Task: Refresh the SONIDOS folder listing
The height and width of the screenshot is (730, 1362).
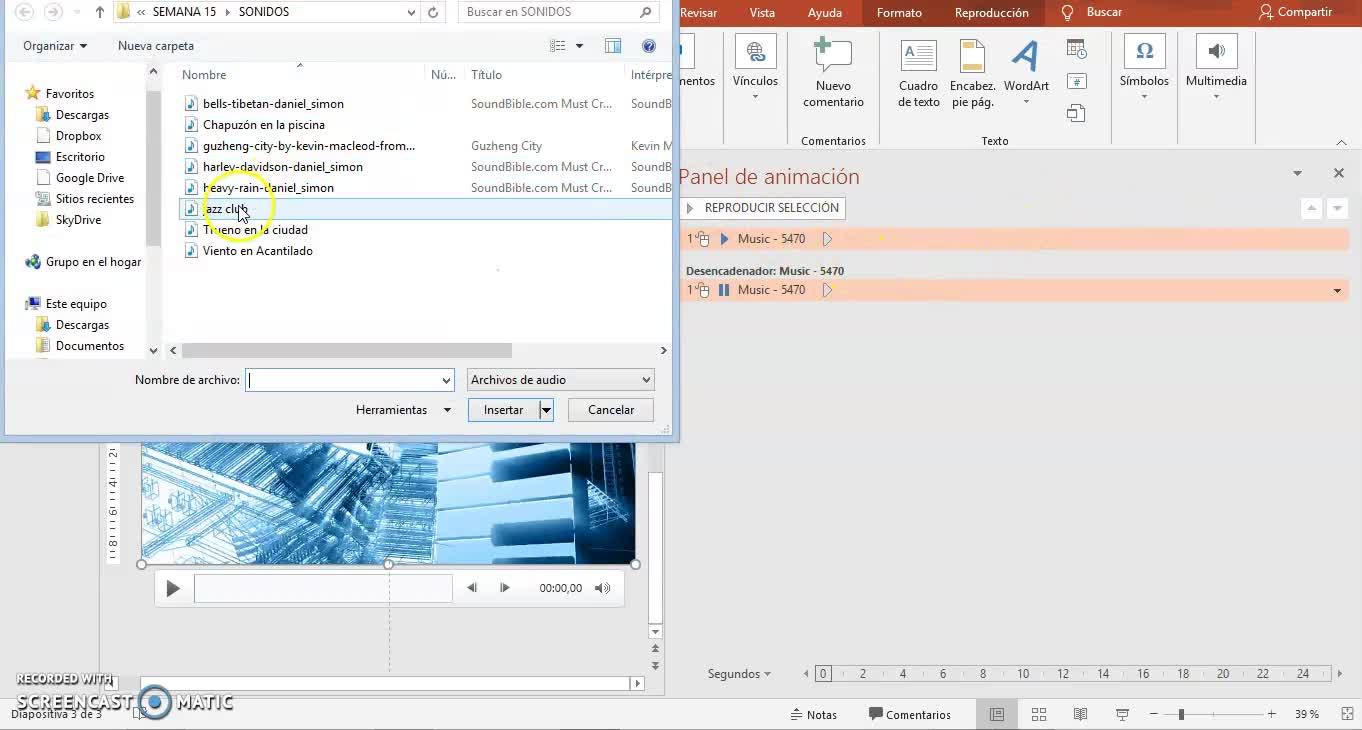Action: pos(433,12)
